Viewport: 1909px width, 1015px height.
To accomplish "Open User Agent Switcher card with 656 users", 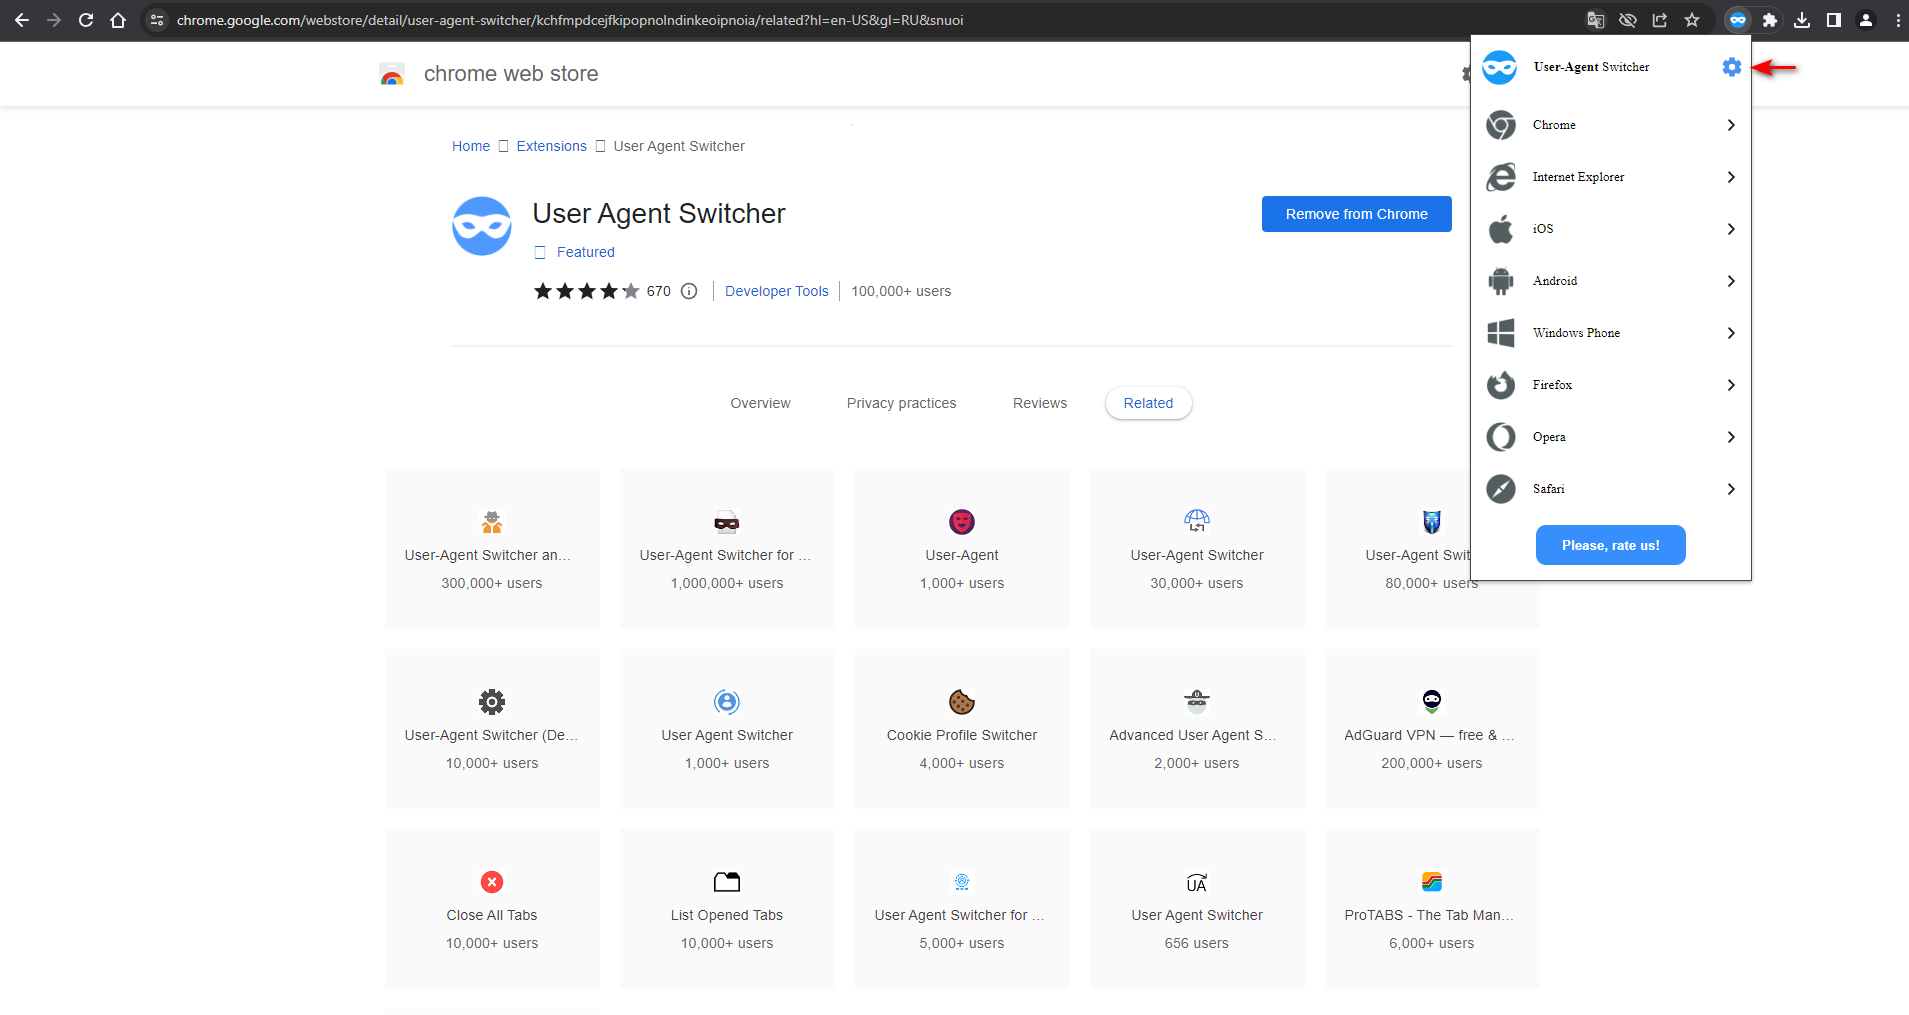I will pos(1197,909).
